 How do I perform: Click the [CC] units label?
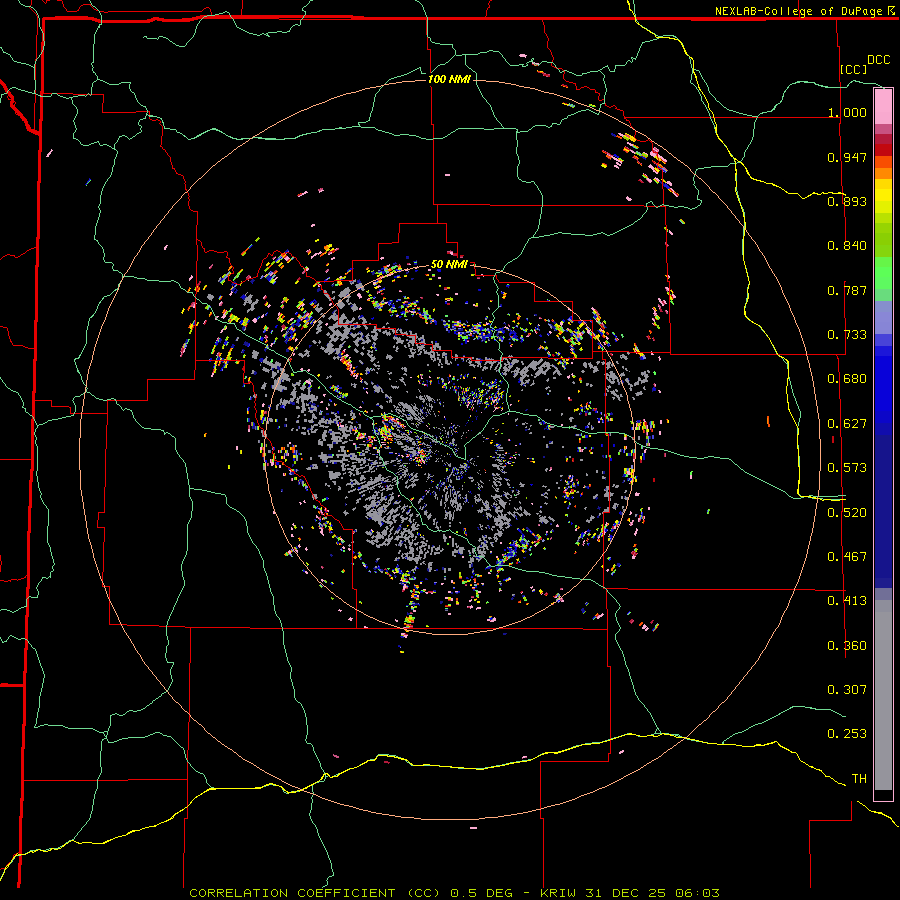click(x=854, y=69)
